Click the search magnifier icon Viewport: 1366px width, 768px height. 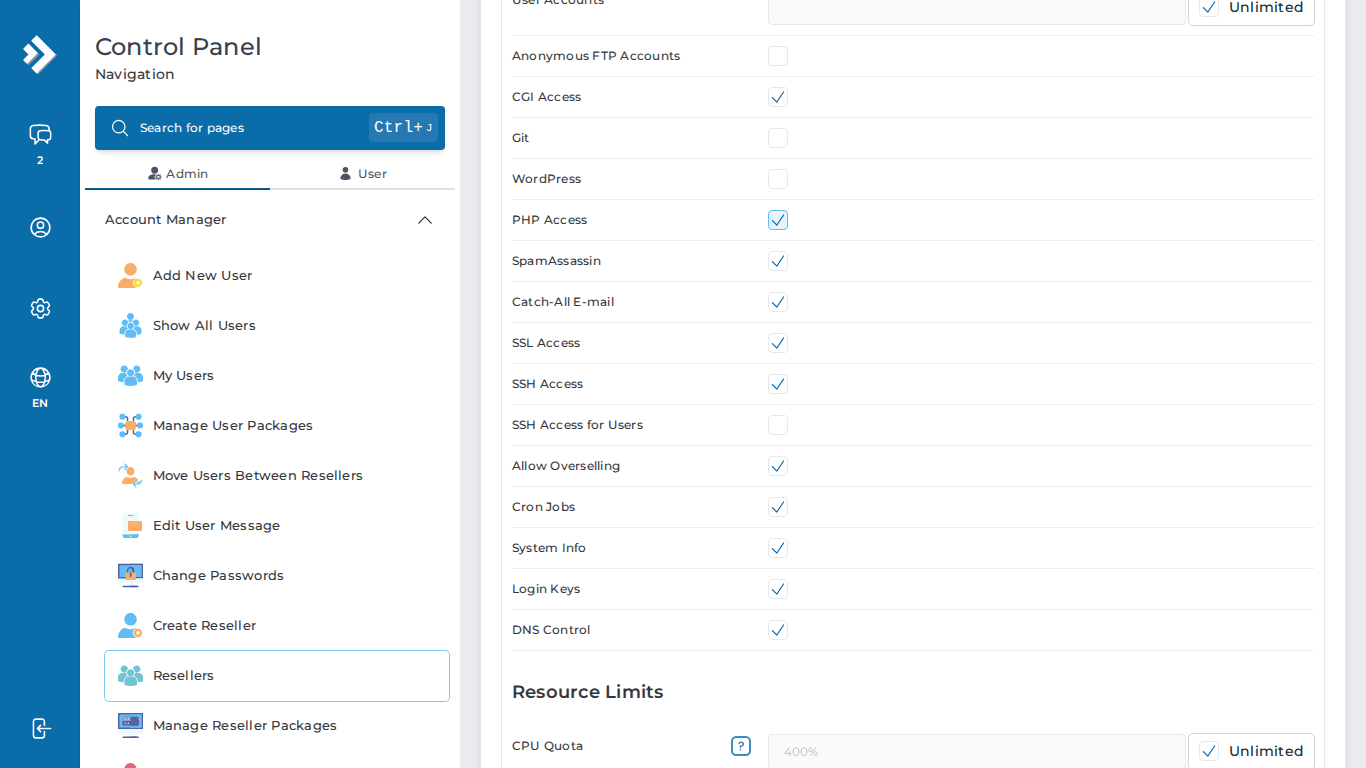point(120,127)
